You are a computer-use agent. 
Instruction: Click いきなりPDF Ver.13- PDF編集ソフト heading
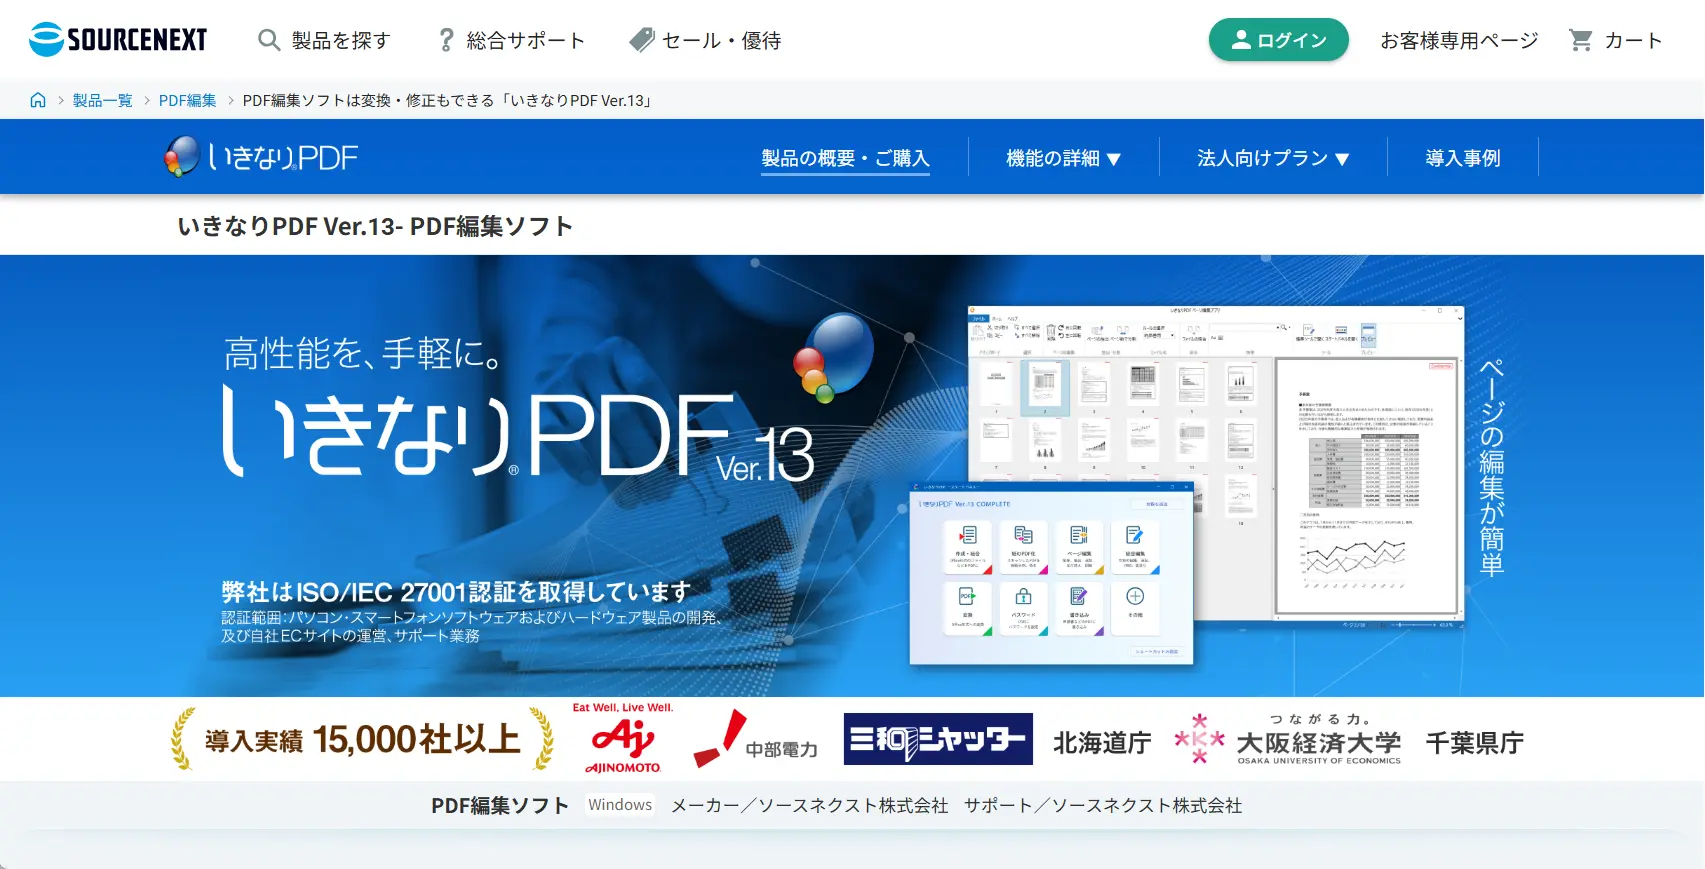375,226
